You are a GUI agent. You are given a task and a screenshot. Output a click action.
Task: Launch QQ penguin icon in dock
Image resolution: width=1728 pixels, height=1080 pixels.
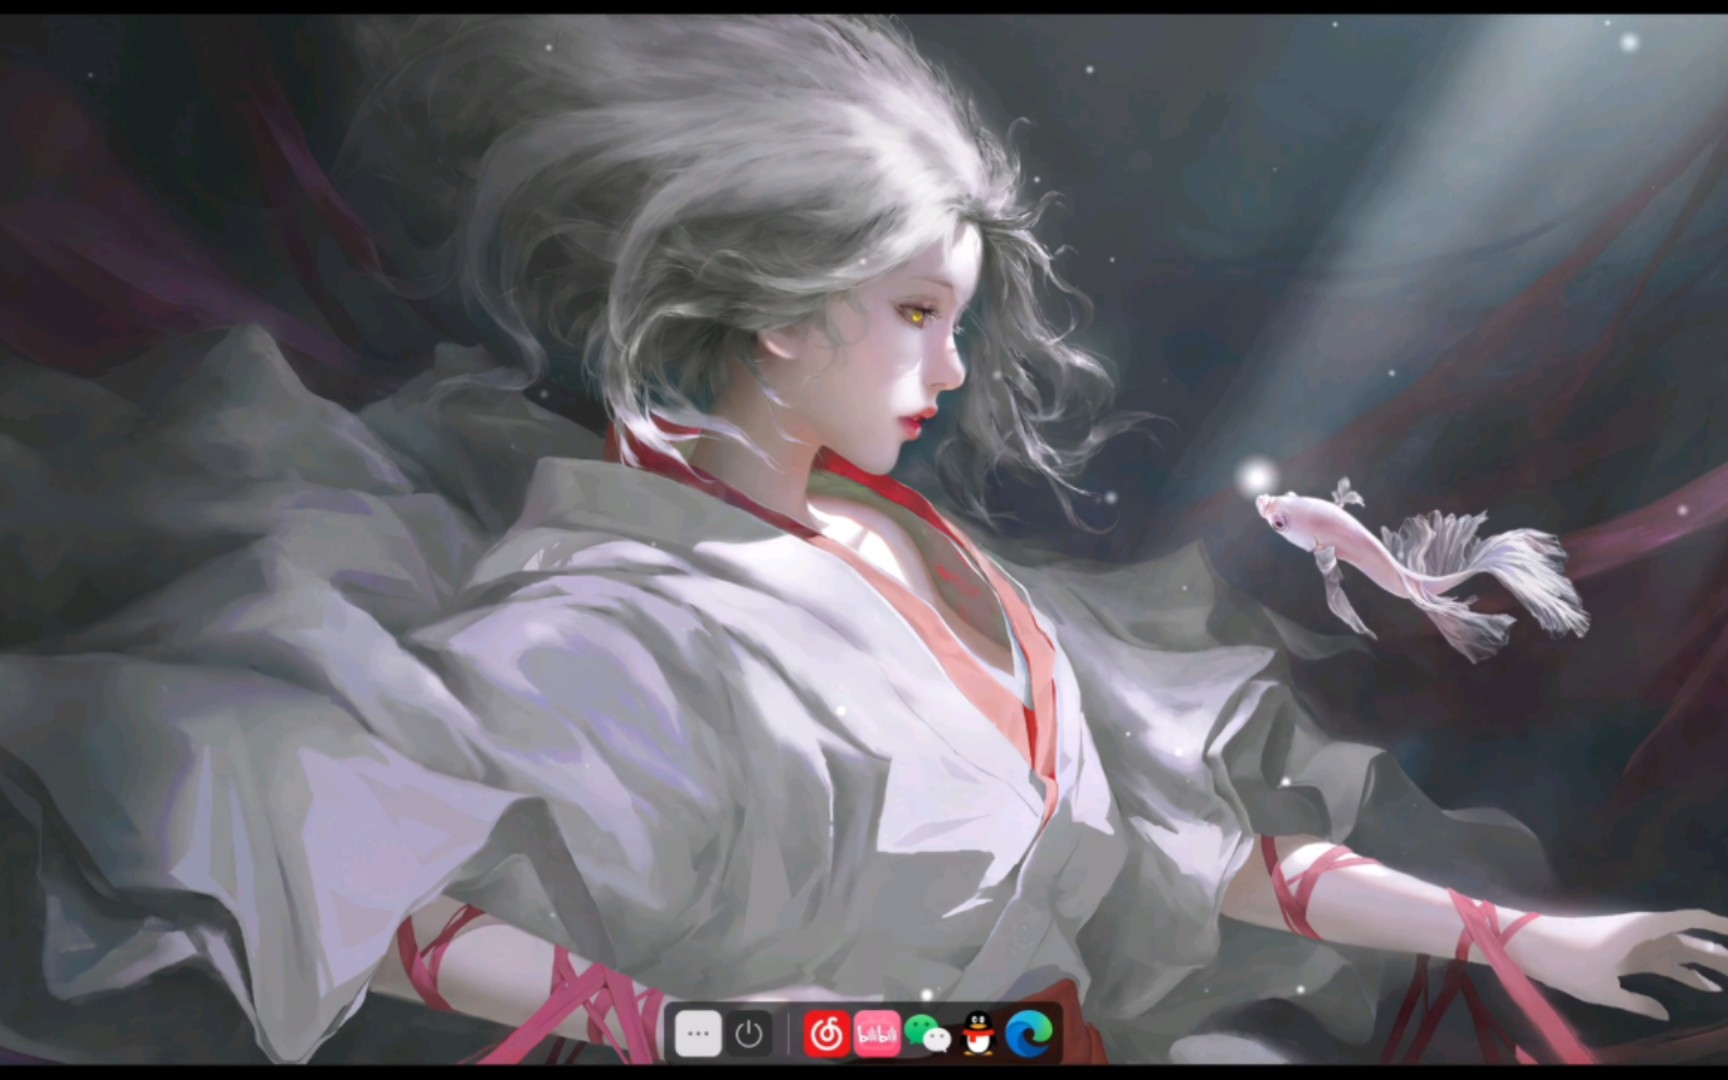pyautogui.click(x=978, y=1034)
